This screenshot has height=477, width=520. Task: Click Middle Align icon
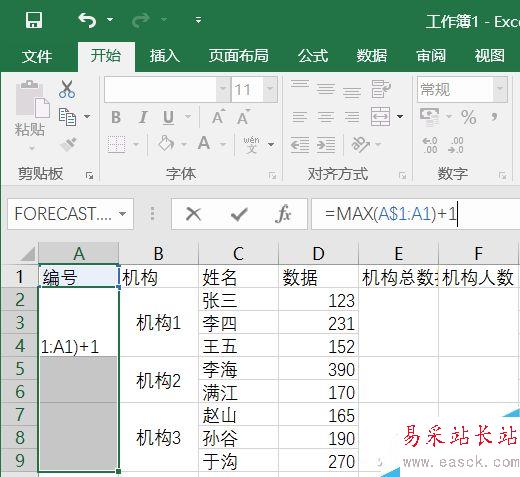[x=326, y=89]
